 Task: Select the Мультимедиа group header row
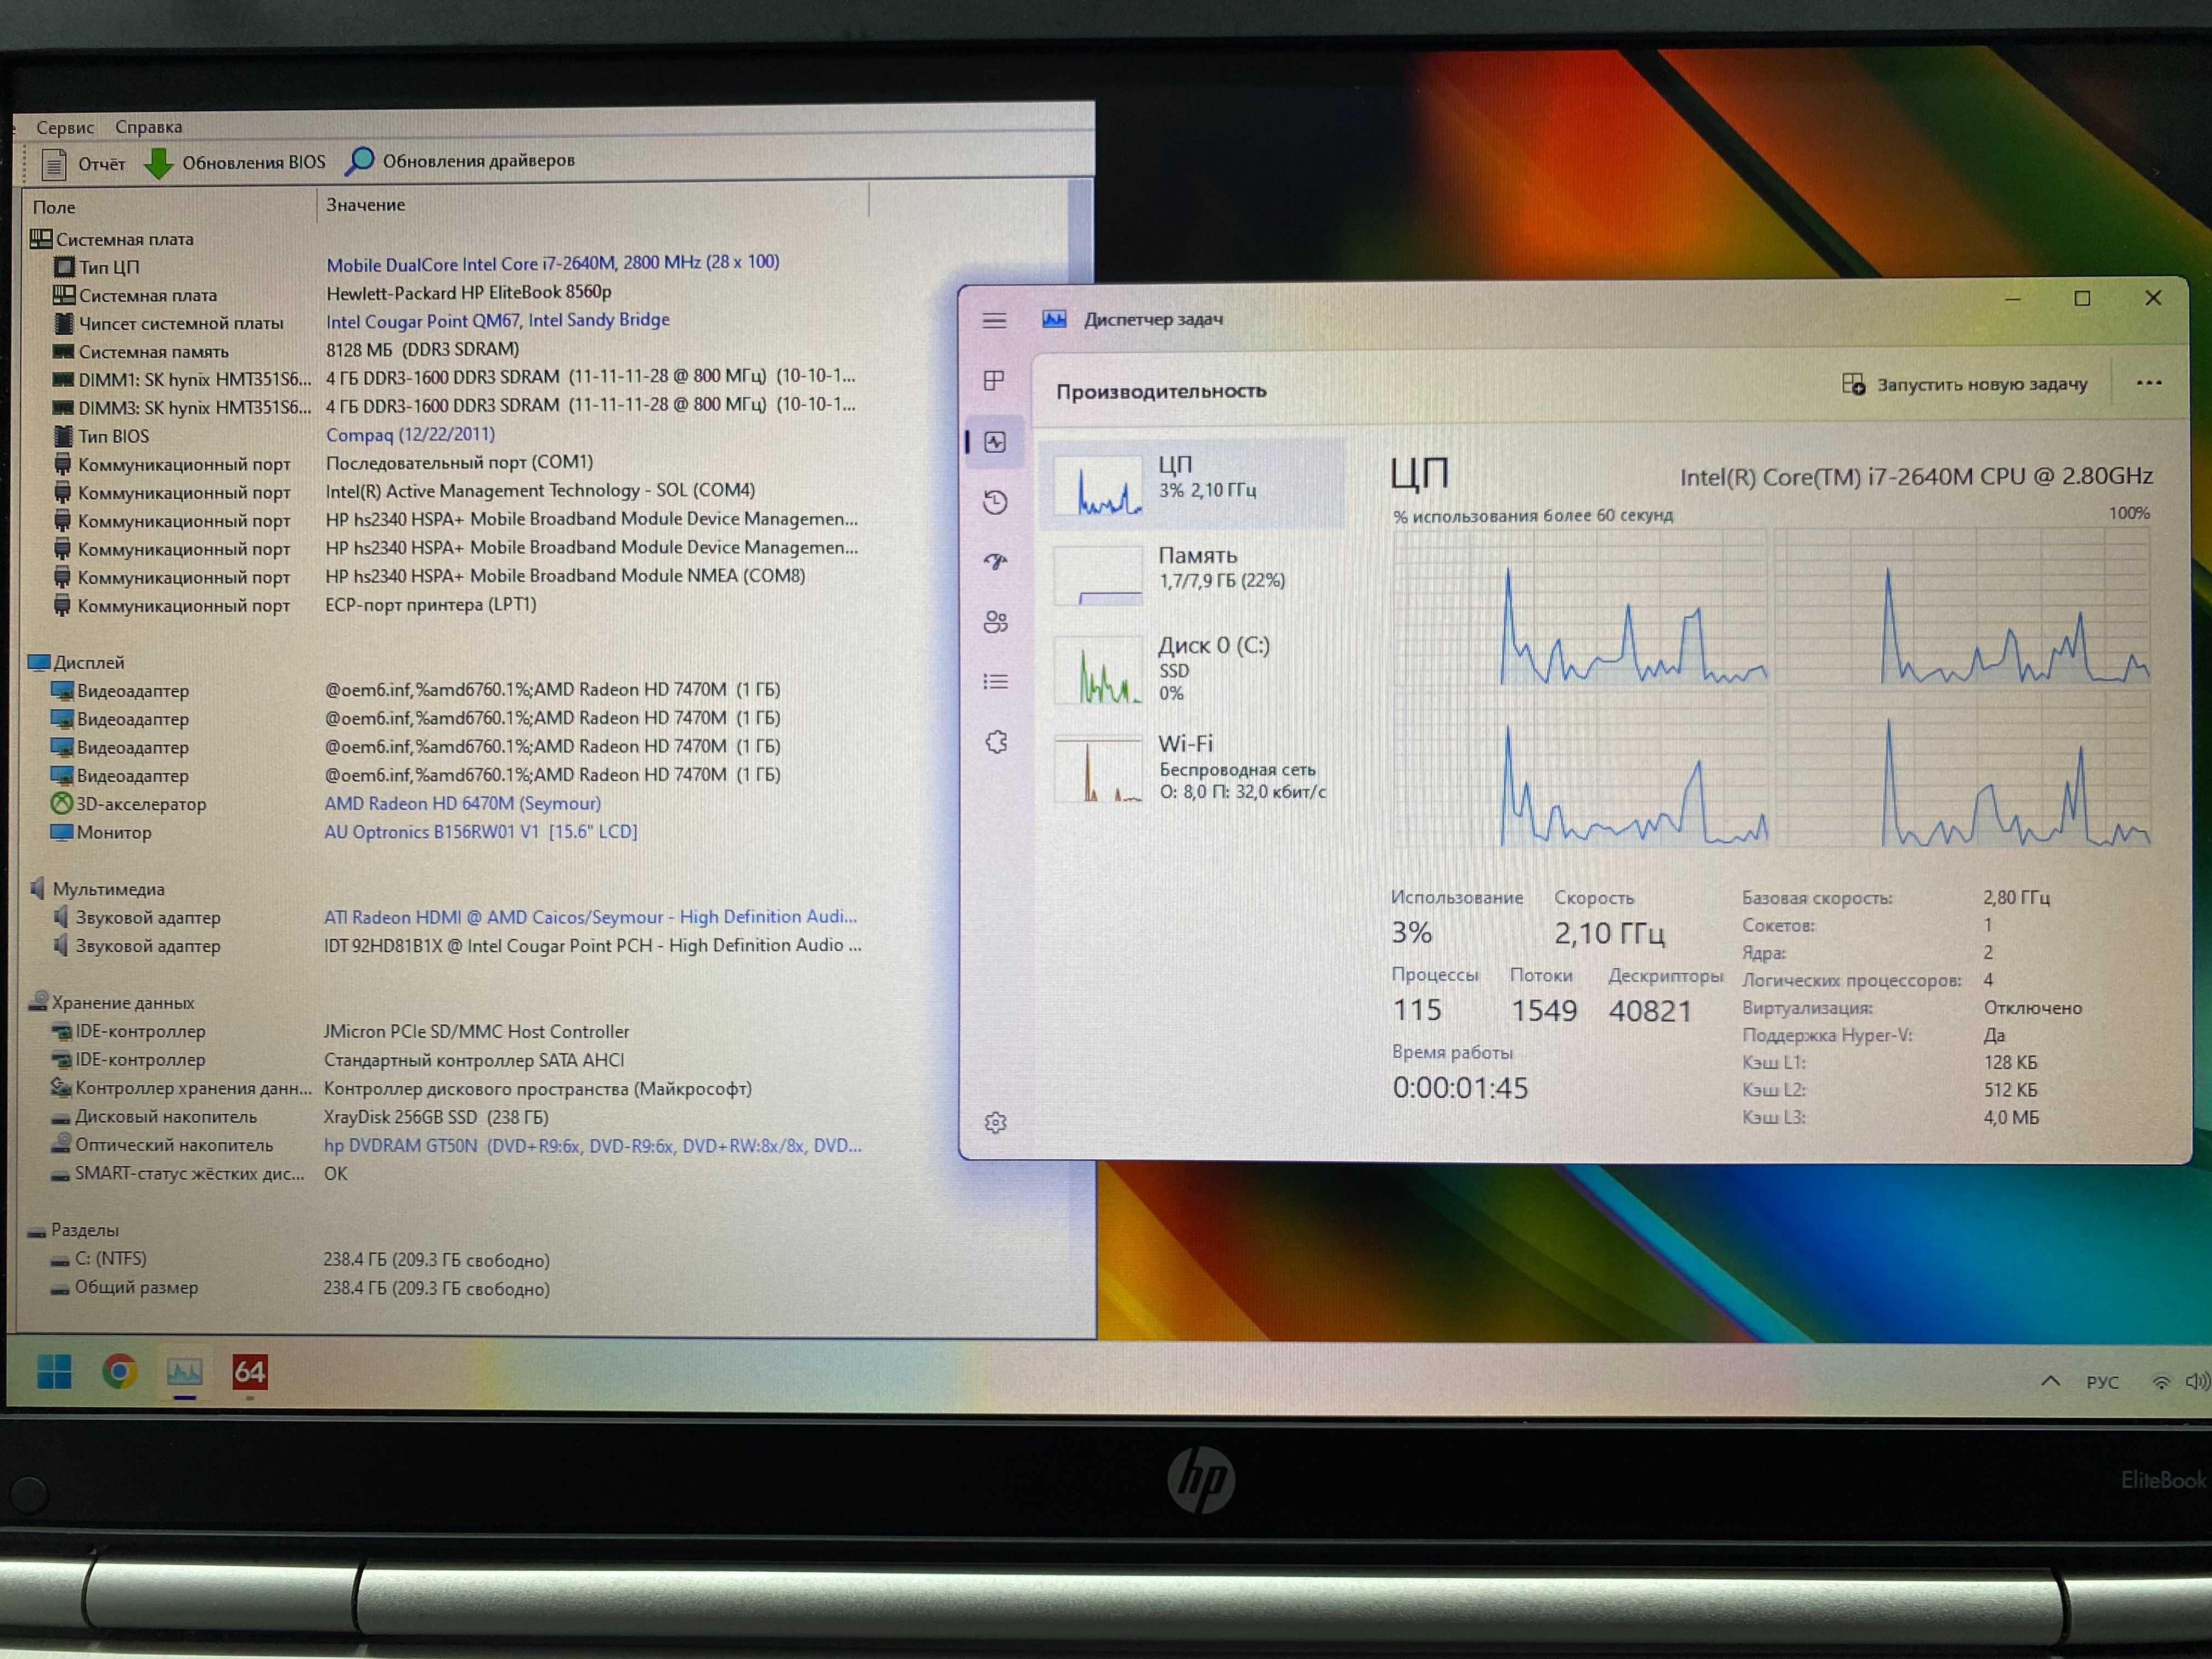97,888
